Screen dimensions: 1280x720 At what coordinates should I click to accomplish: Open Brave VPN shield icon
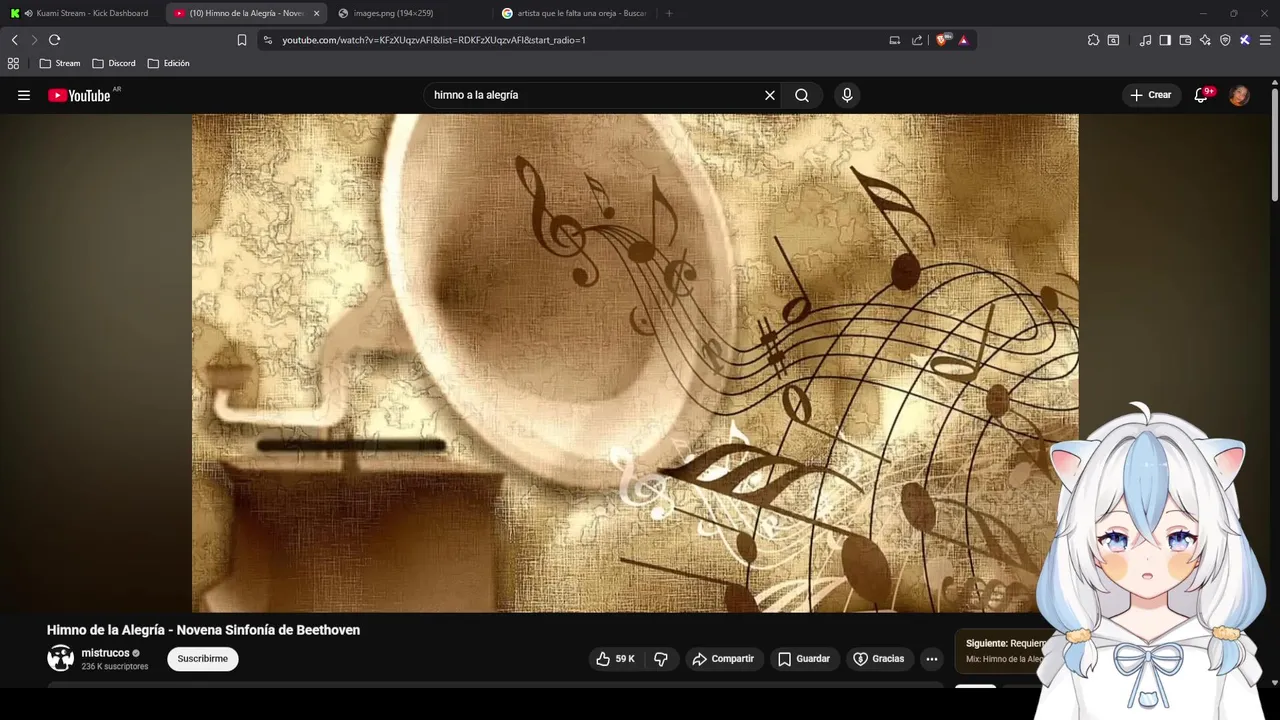[x=1225, y=40]
